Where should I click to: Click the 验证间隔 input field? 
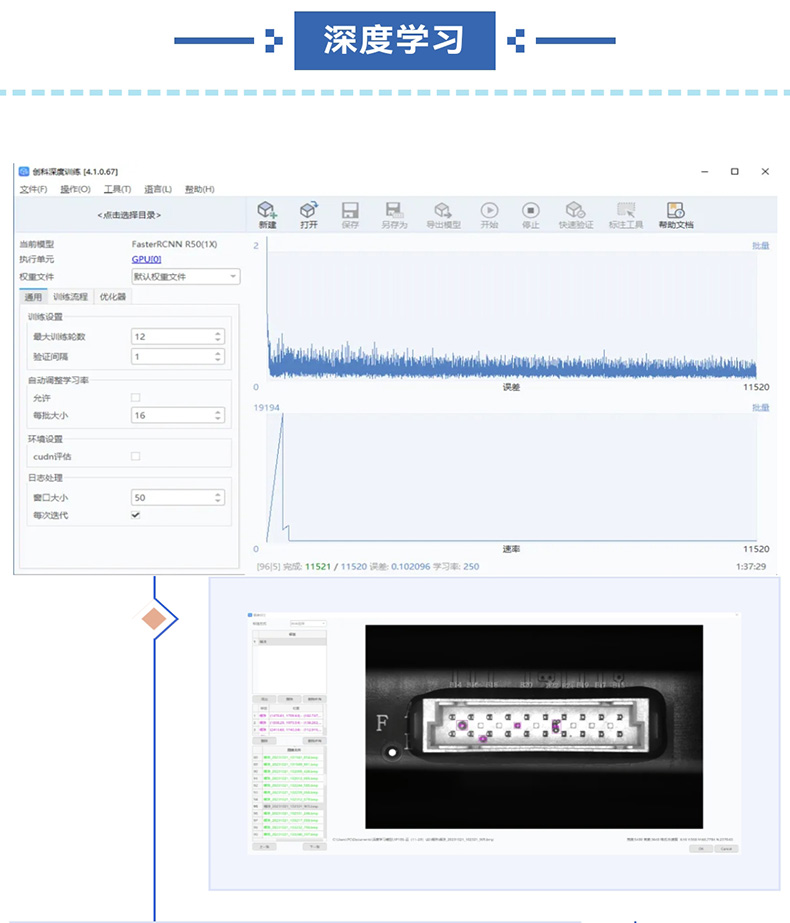177,357
